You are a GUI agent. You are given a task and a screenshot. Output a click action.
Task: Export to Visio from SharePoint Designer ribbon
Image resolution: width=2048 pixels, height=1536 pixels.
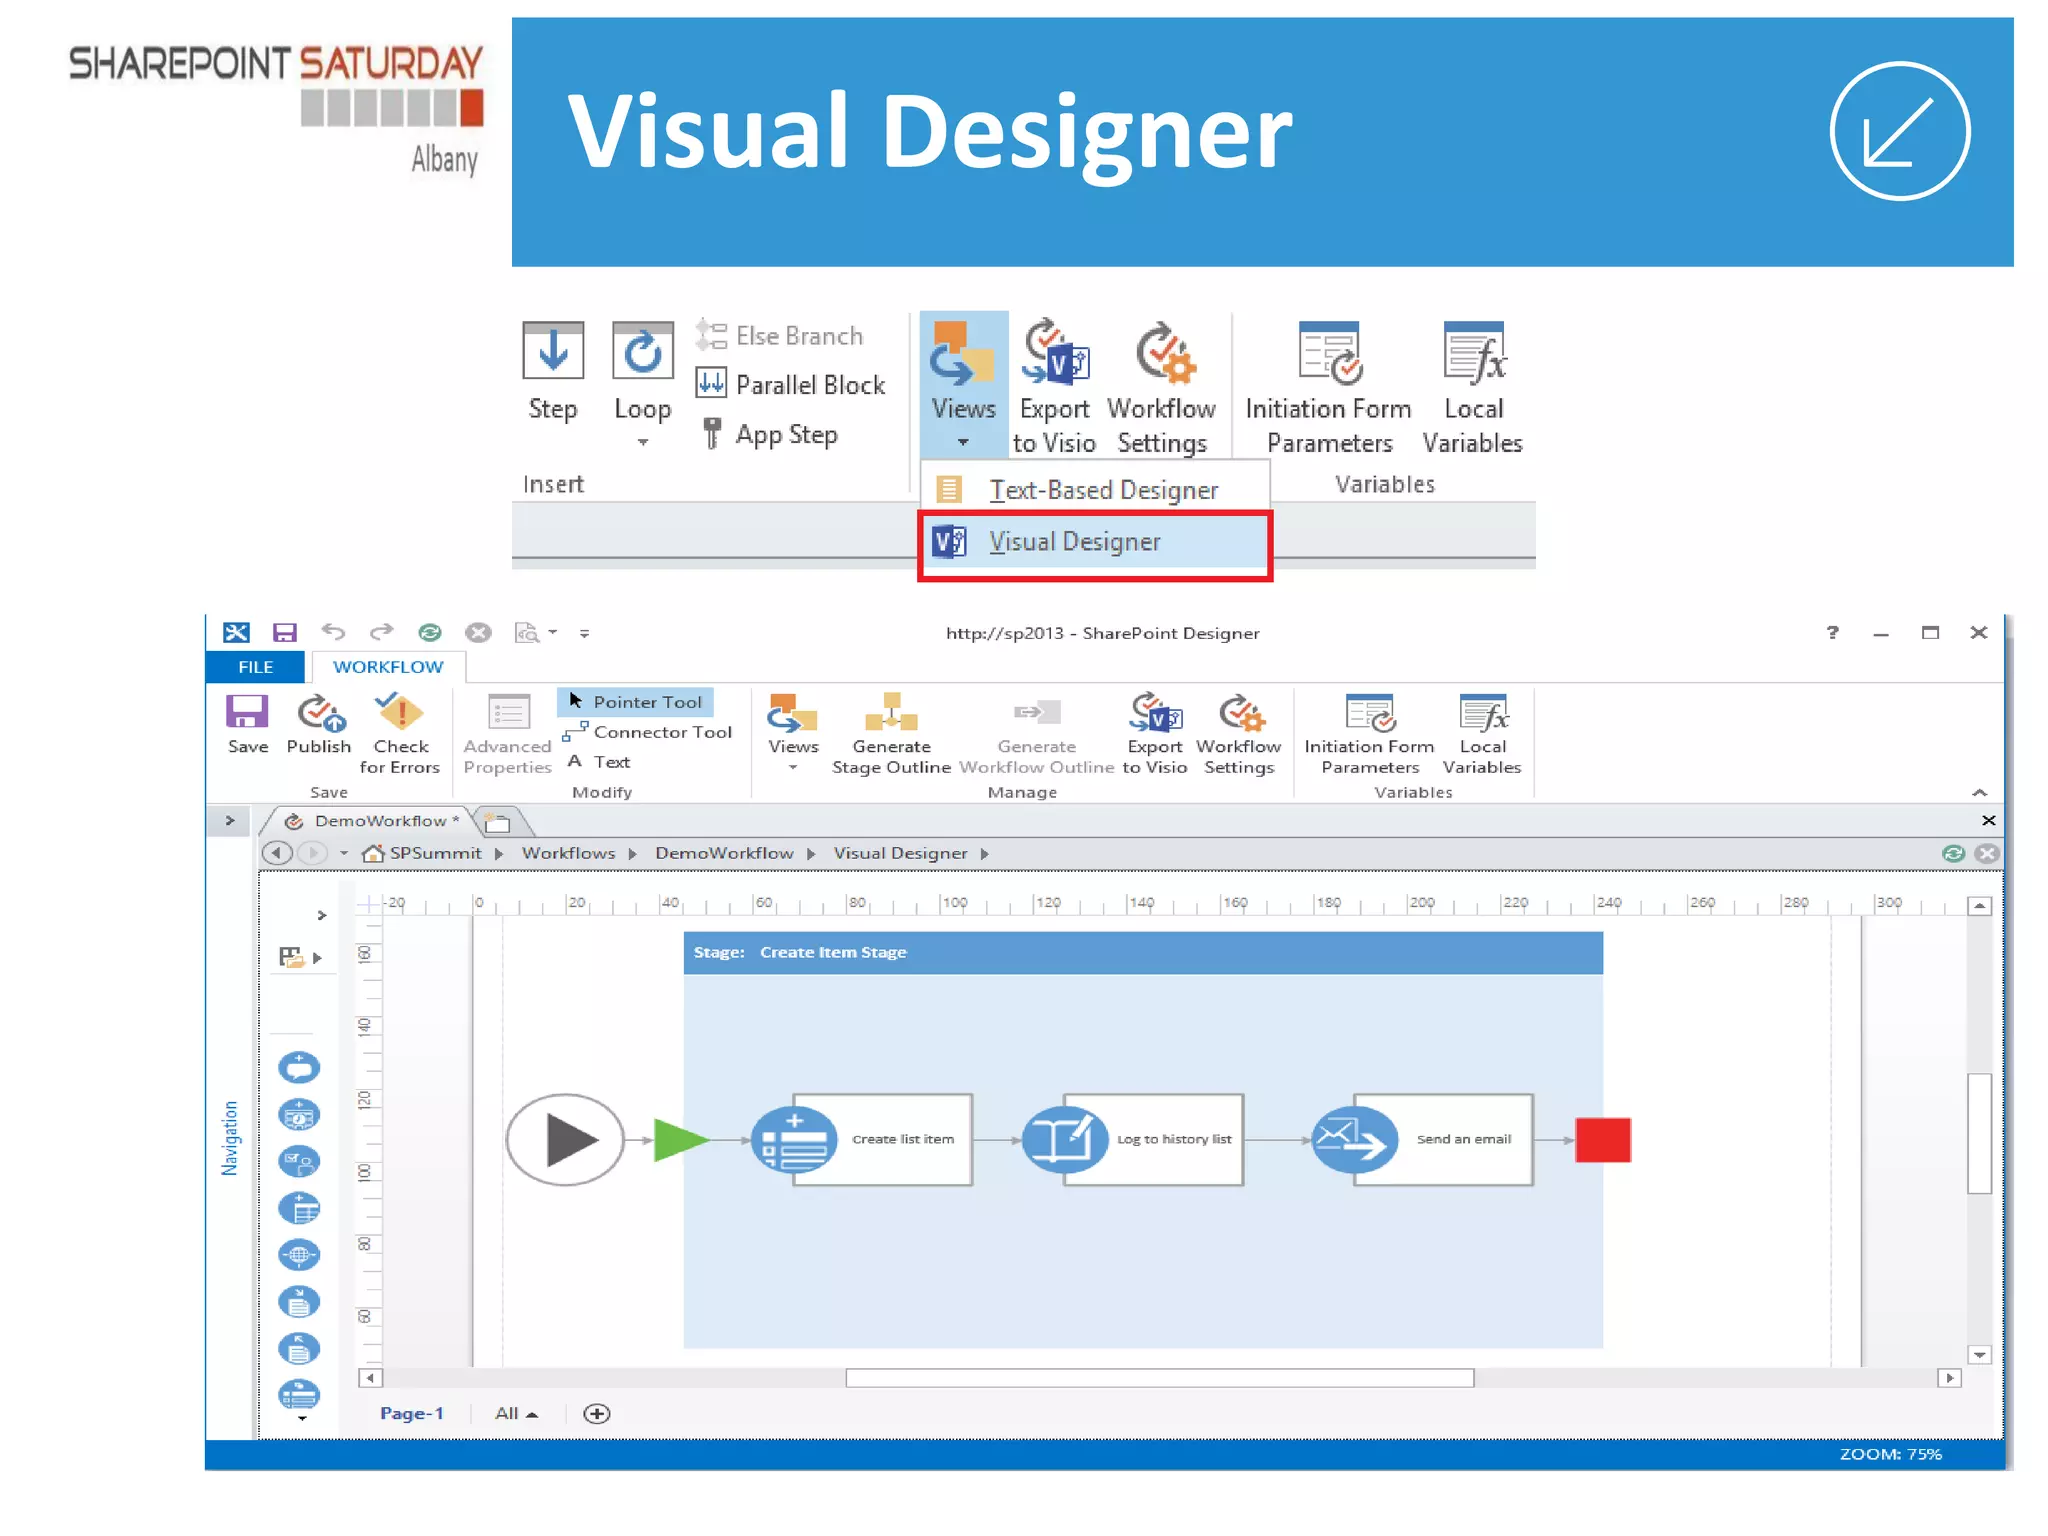[1155, 735]
